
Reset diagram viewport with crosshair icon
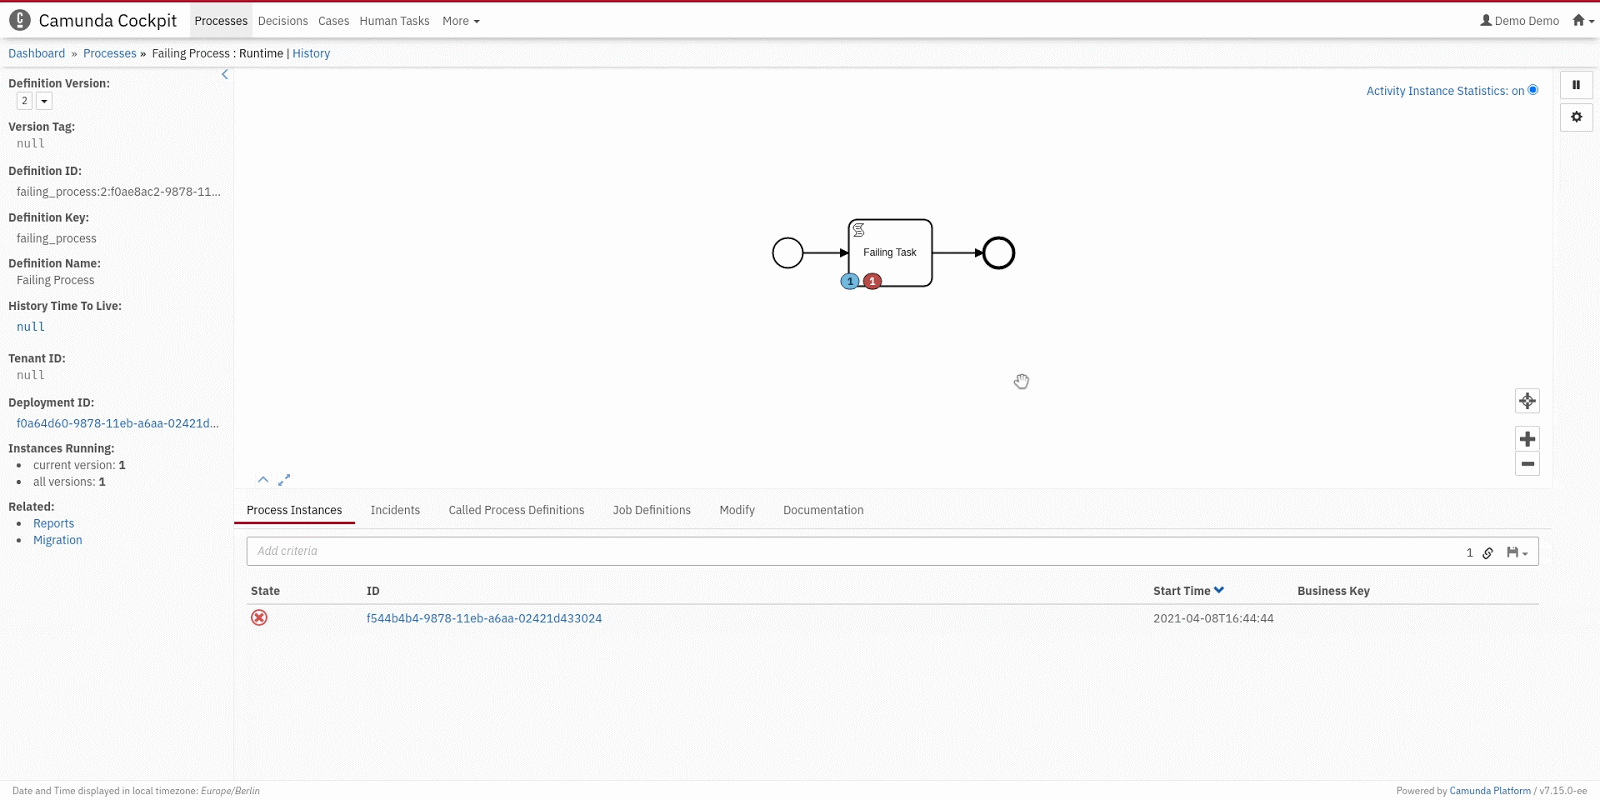tap(1527, 401)
